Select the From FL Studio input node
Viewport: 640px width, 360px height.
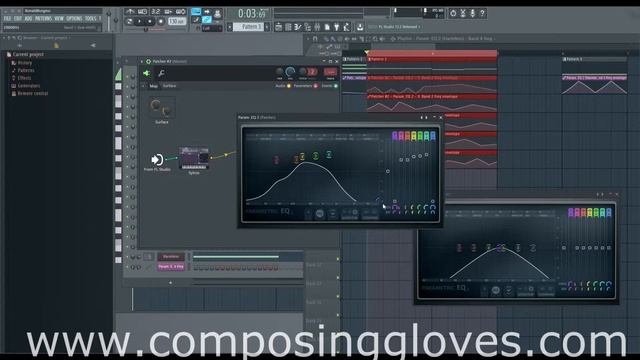(x=157, y=160)
